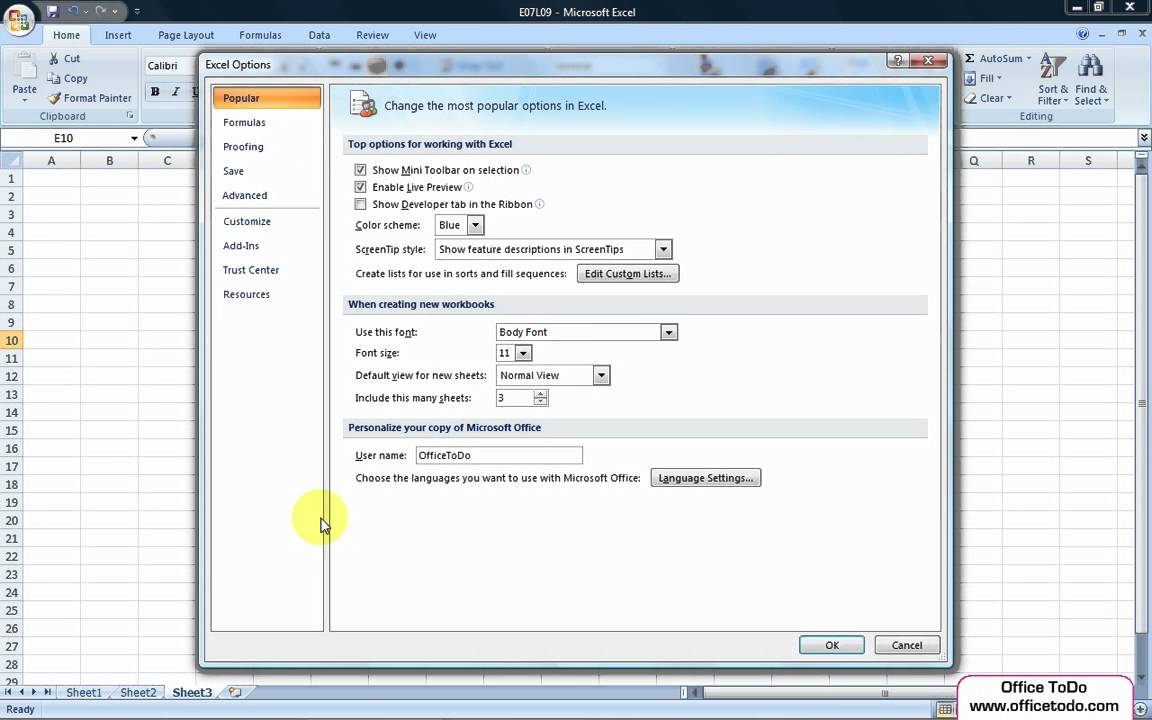Click the Edit Custom Lists button
The image size is (1152, 720).
point(628,273)
